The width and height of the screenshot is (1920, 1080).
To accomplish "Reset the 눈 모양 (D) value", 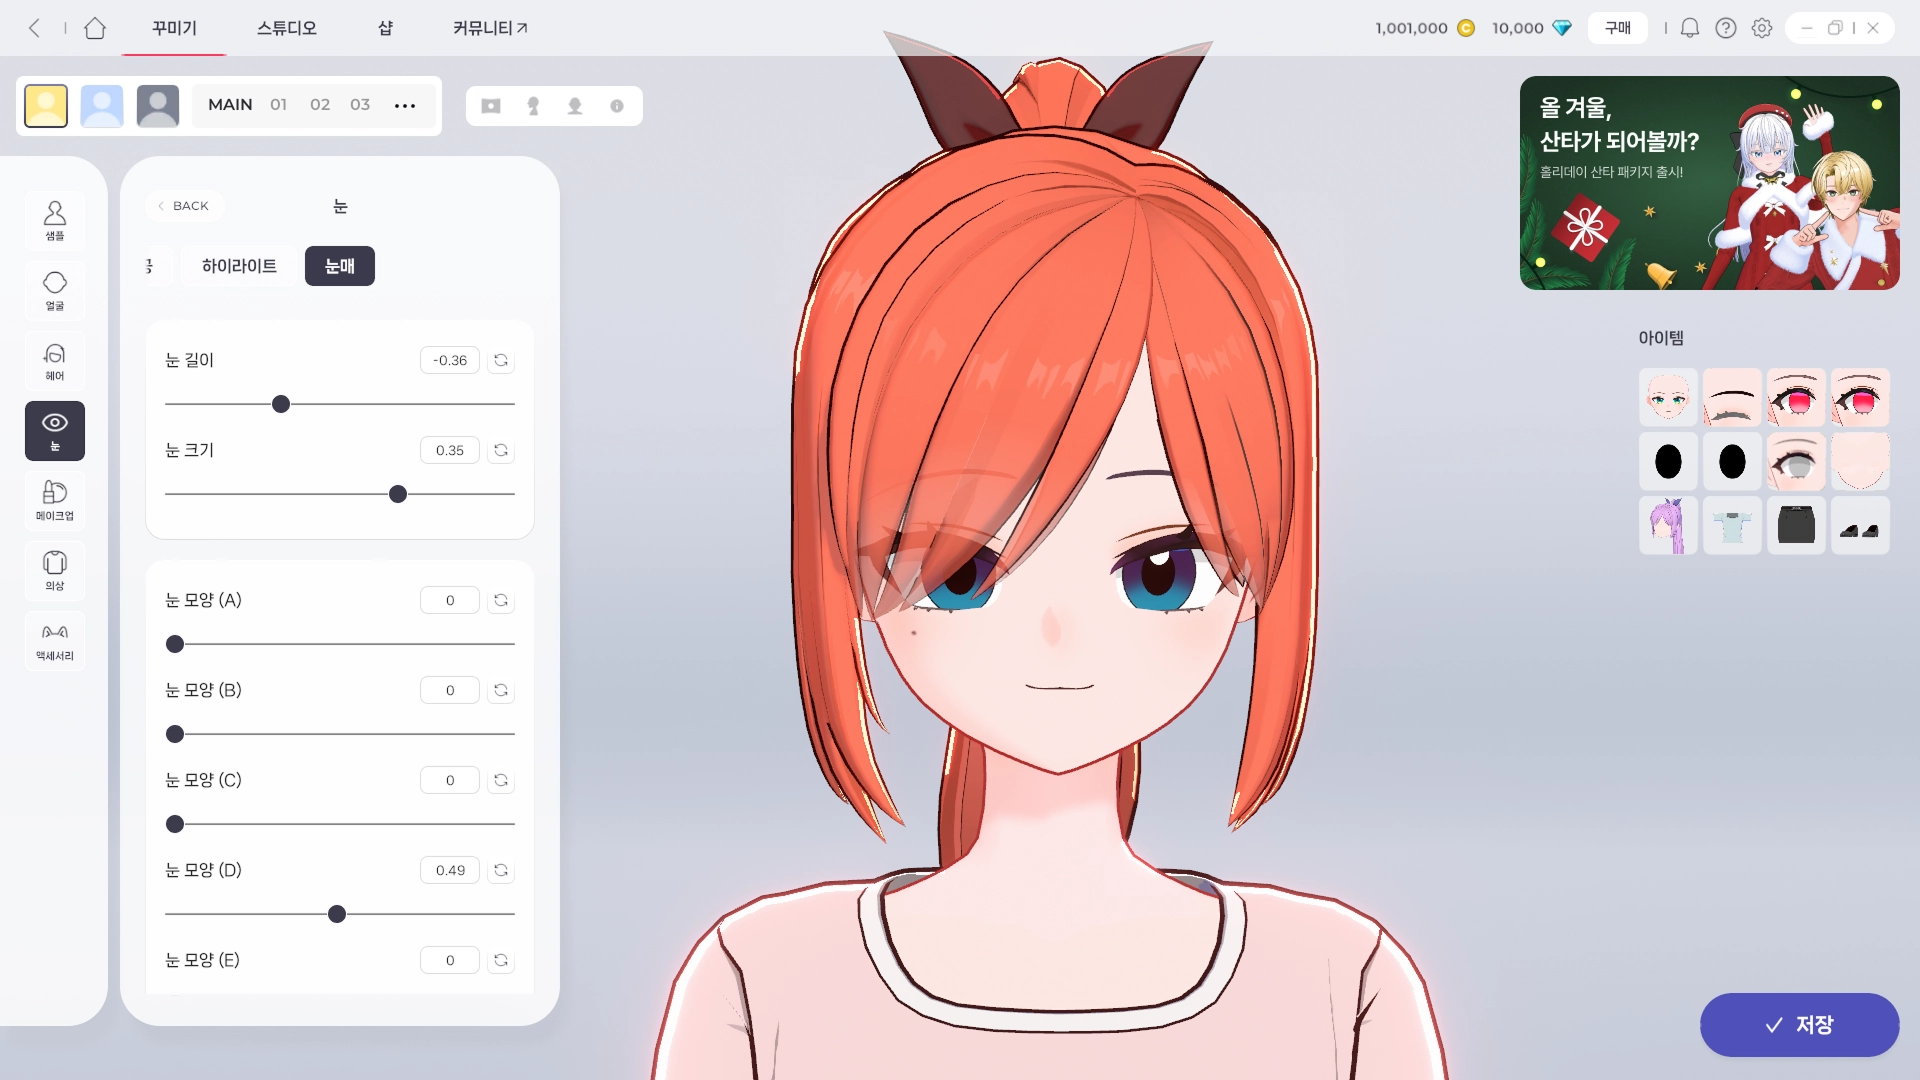I will click(x=501, y=870).
